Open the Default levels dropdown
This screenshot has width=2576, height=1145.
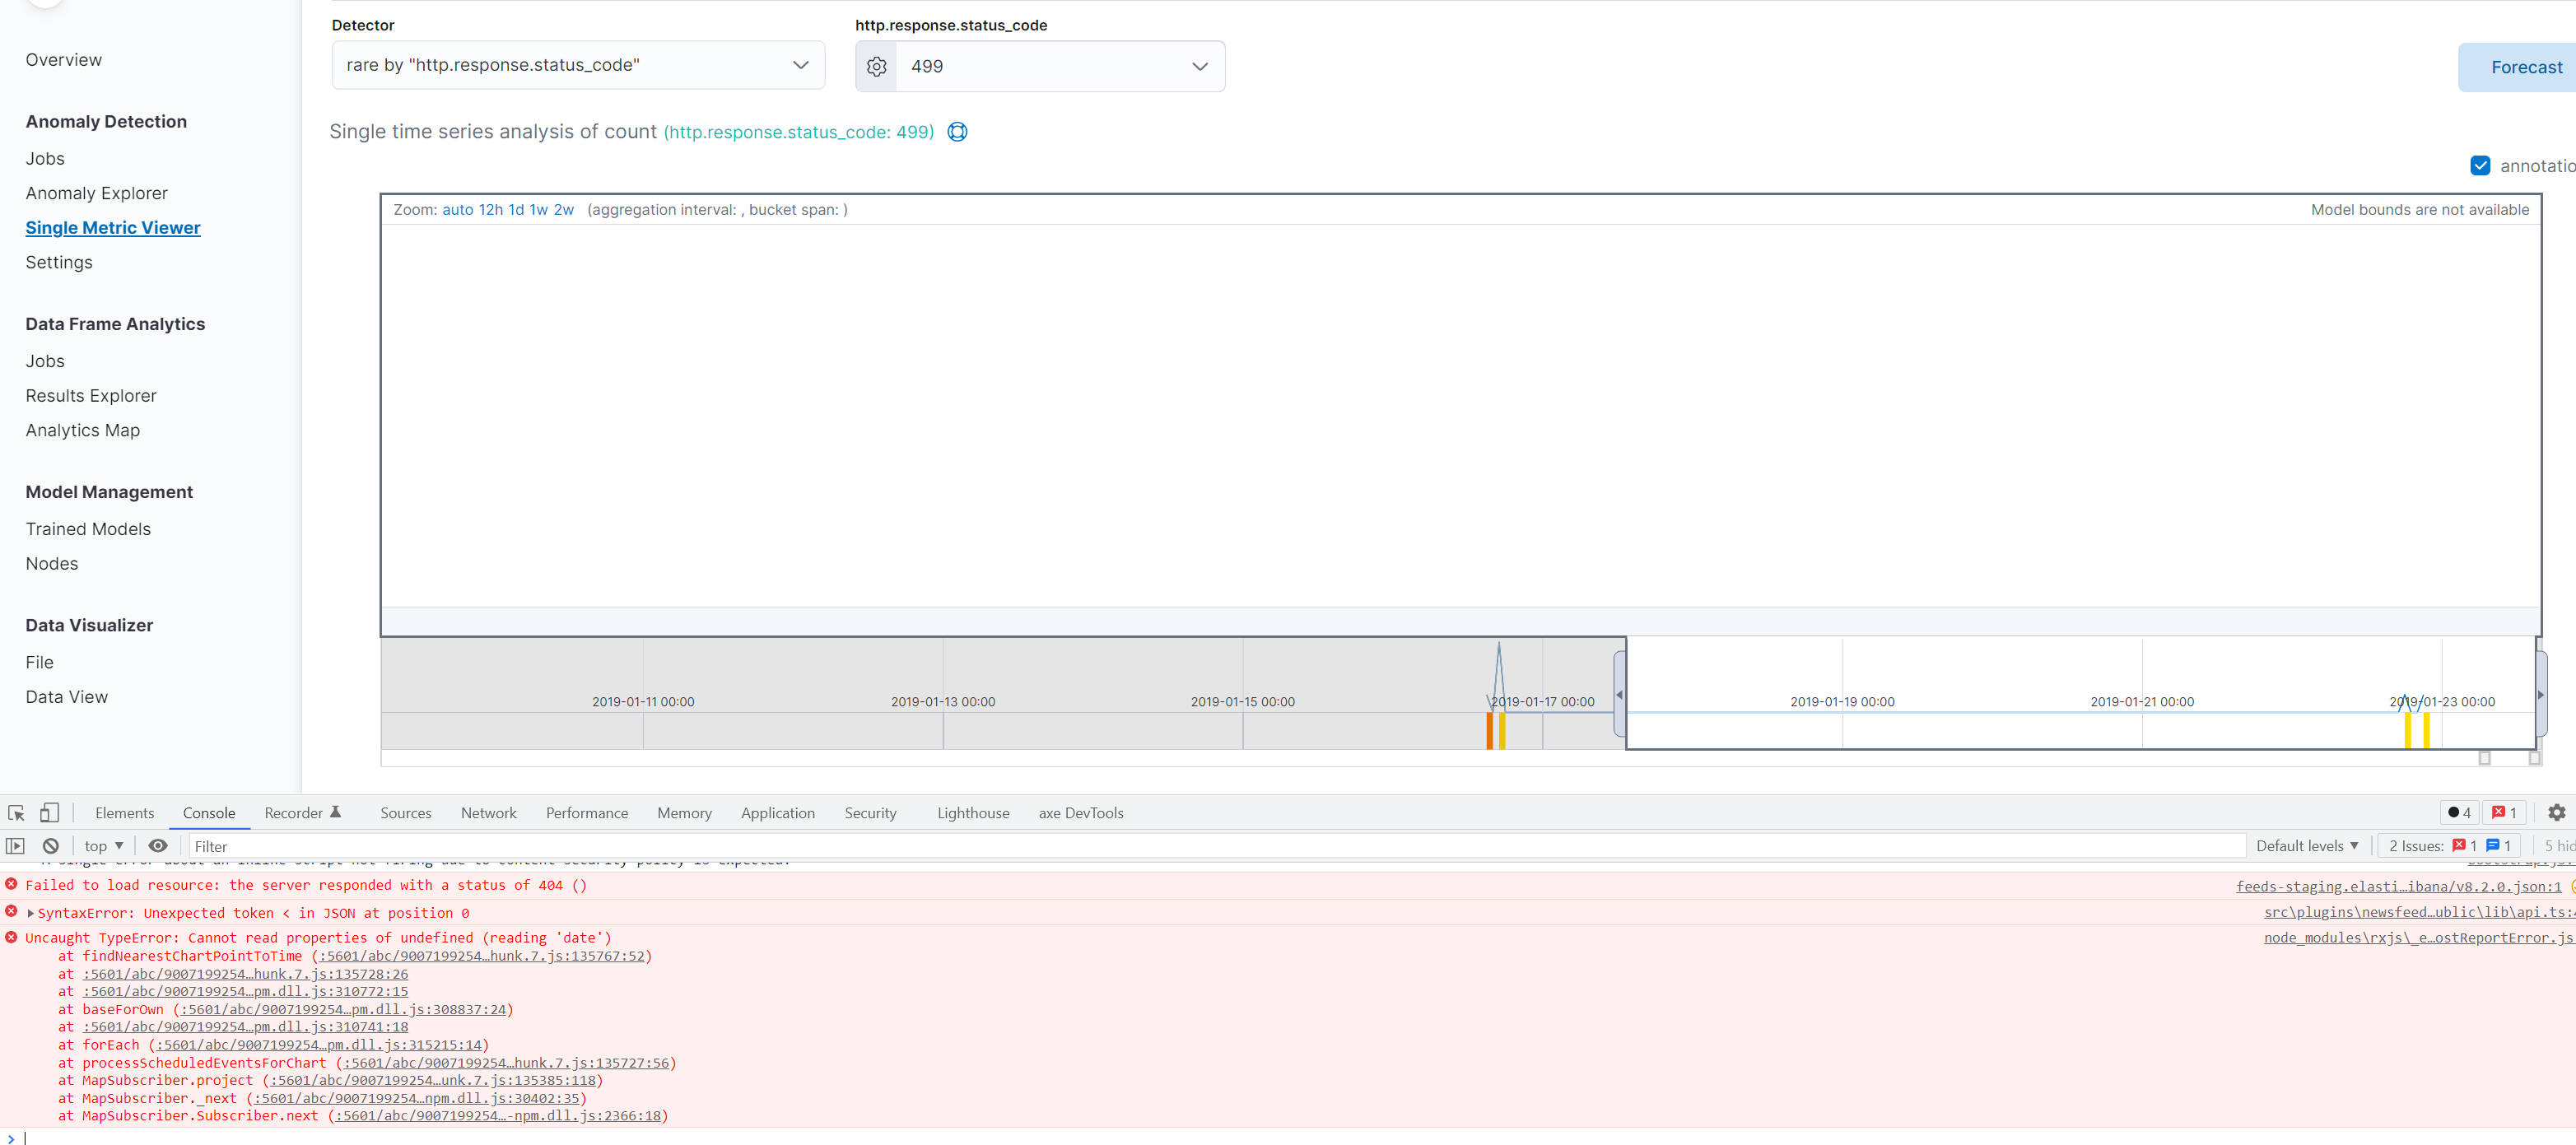pos(2306,845)
